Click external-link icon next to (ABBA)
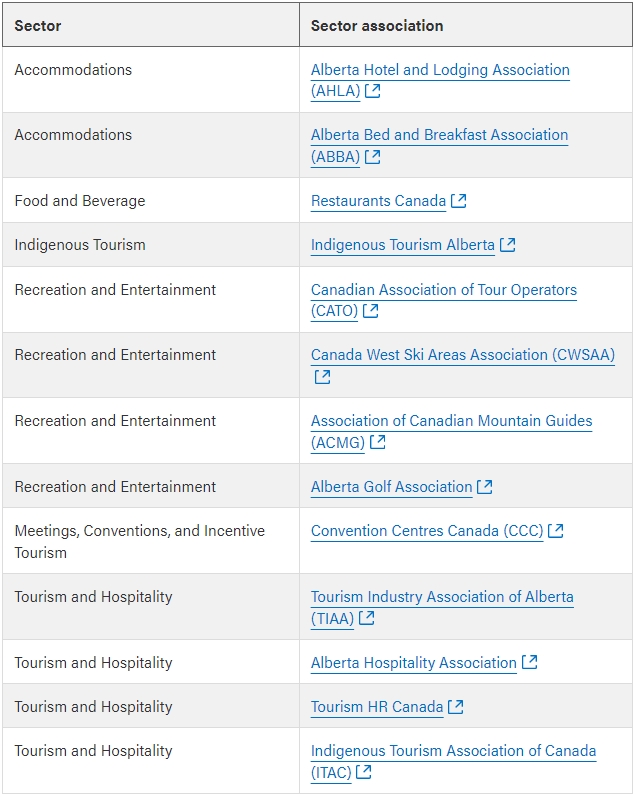This screenshot has width=635, height=797. tap(373, 157)
